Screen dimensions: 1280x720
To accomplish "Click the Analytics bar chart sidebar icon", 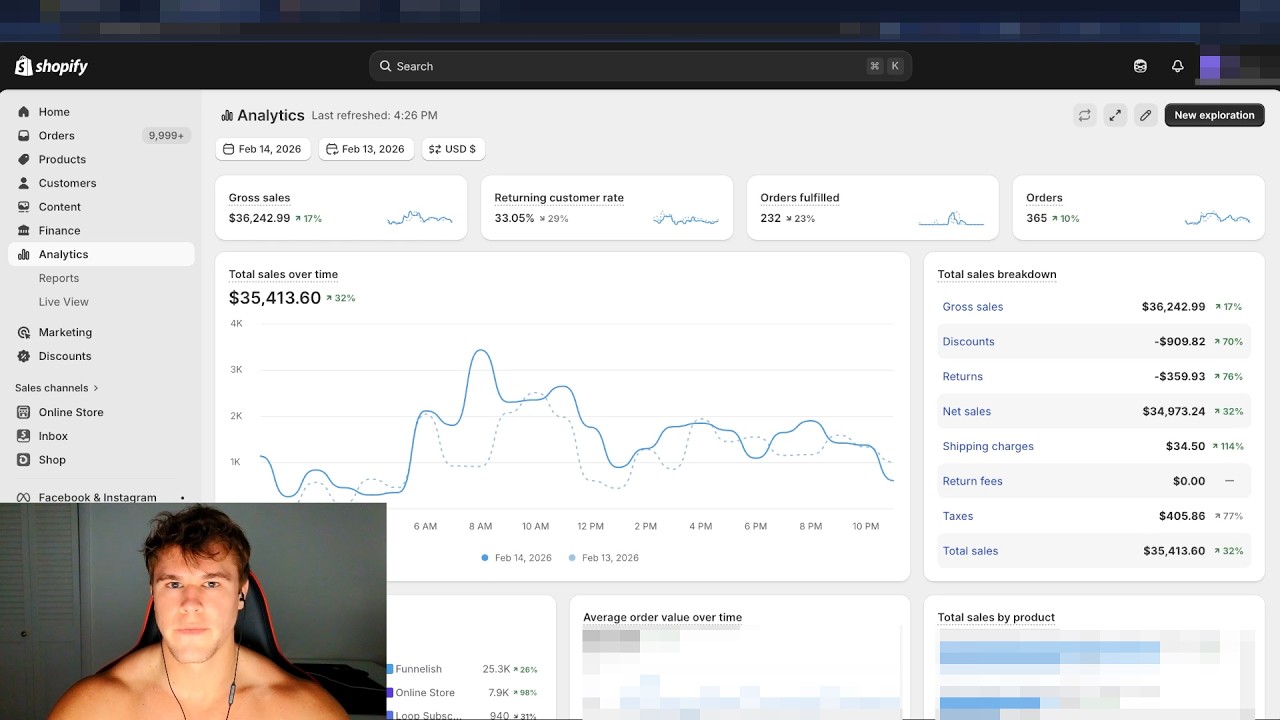I will [x=24, y=254].
